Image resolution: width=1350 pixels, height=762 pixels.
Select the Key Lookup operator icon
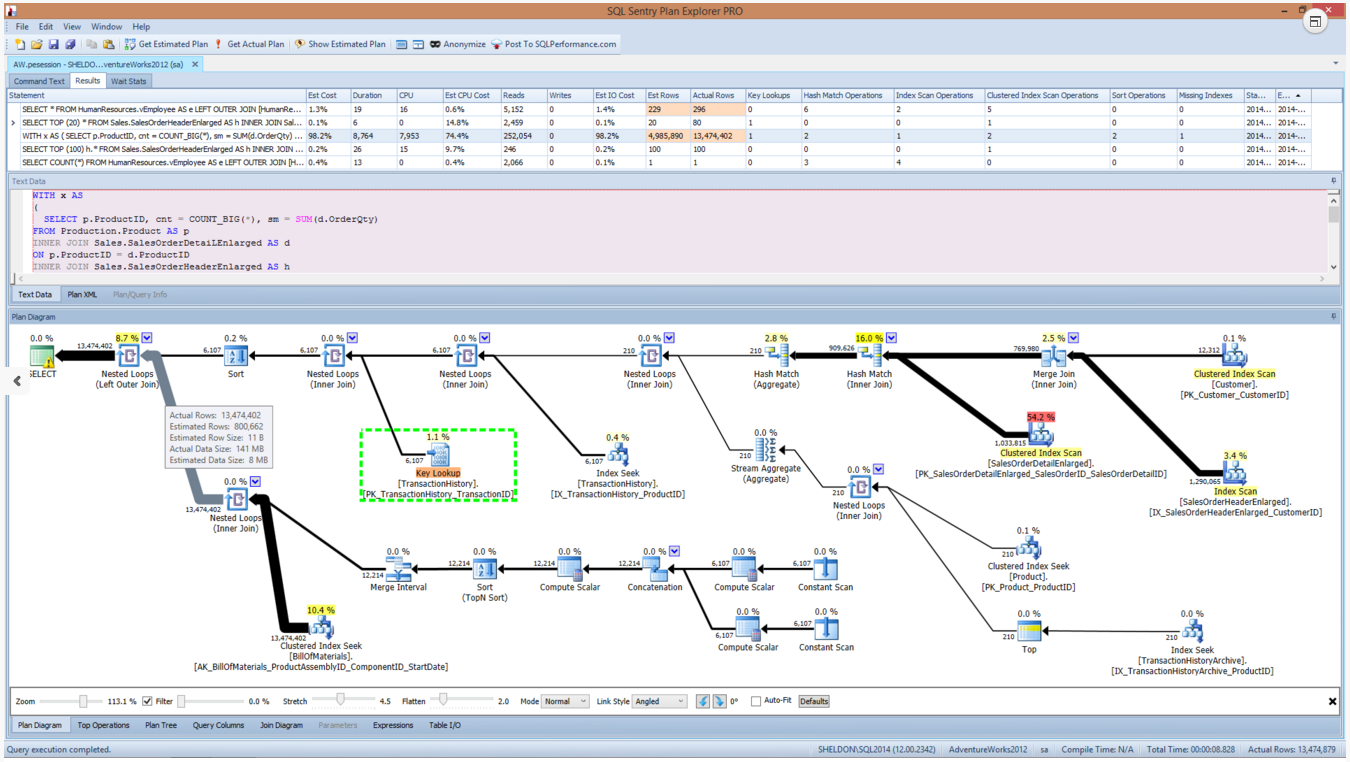[x=438, y=455]
